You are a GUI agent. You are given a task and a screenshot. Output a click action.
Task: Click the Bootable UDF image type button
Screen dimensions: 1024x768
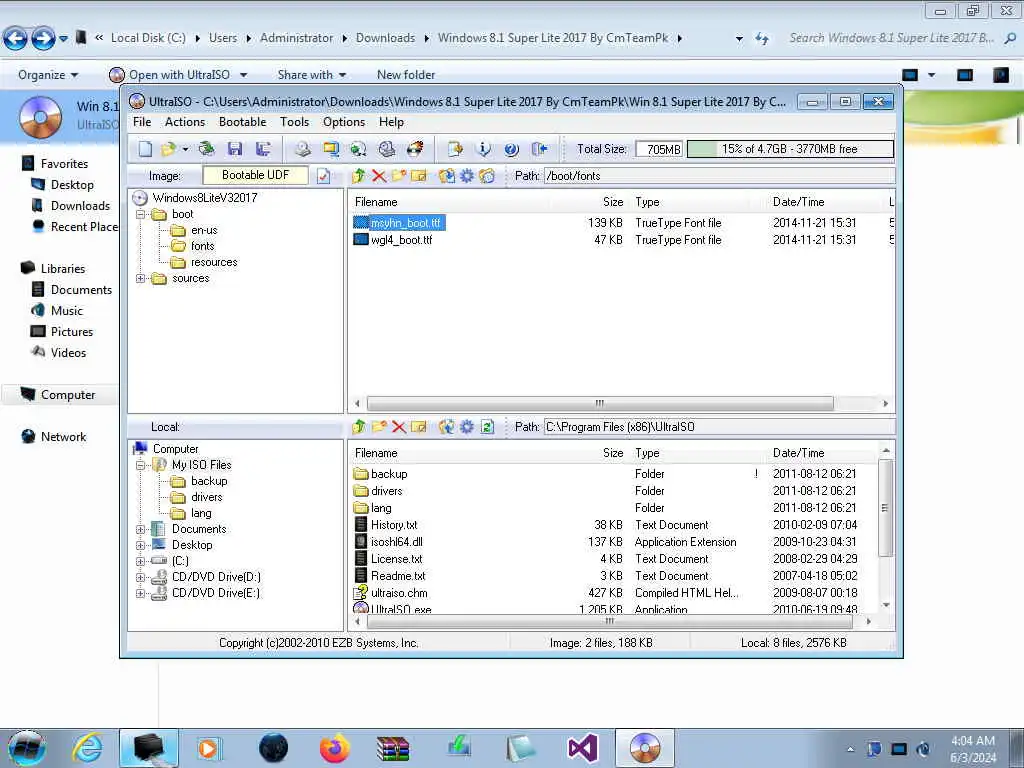click(x=255, y=175)
